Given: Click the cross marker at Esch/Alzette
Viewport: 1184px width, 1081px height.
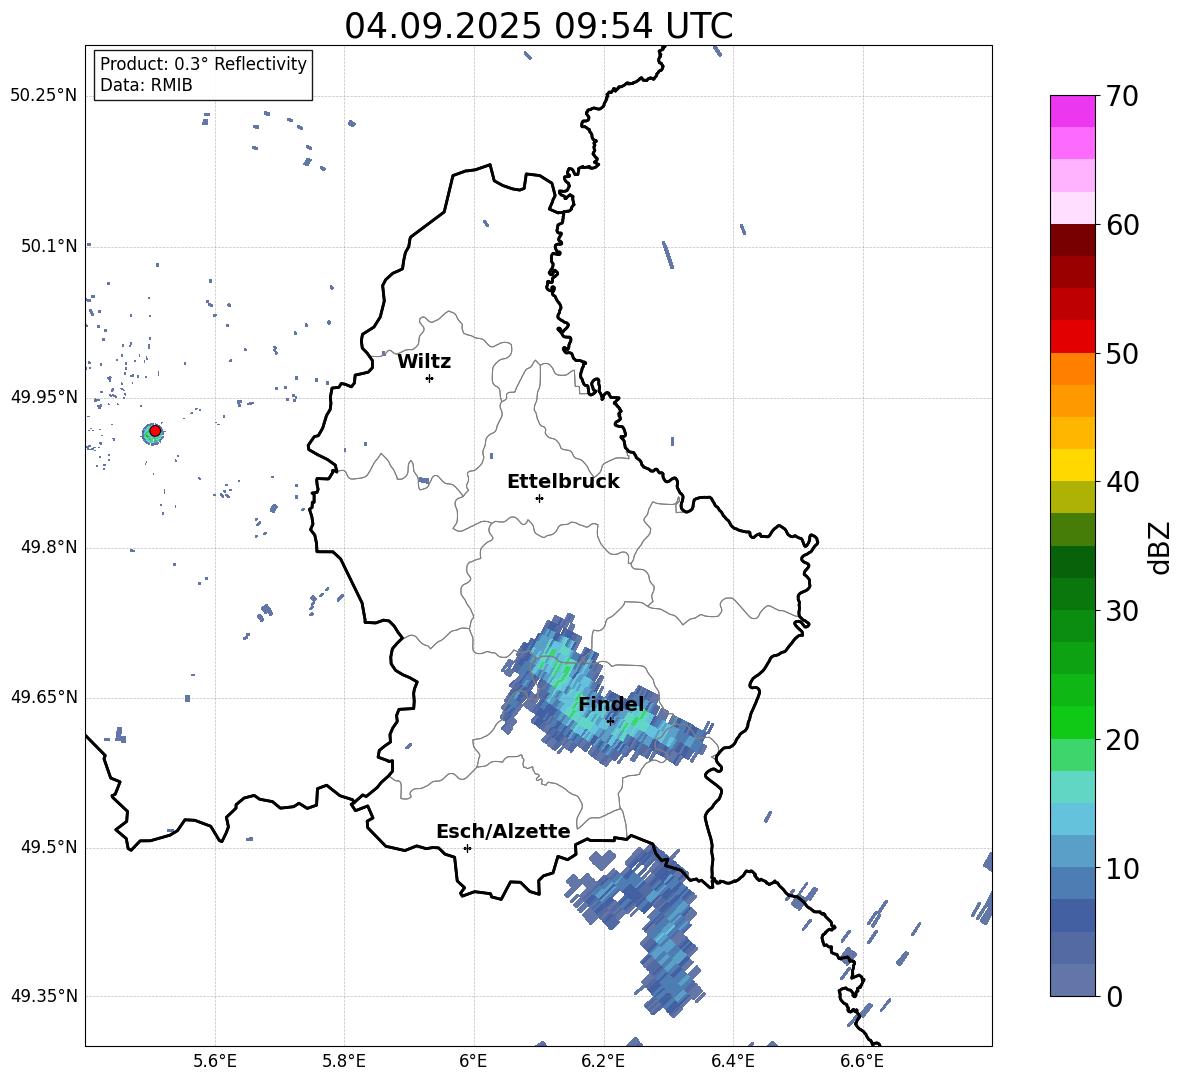Looking at the screenshot, I should pos(467,848).
